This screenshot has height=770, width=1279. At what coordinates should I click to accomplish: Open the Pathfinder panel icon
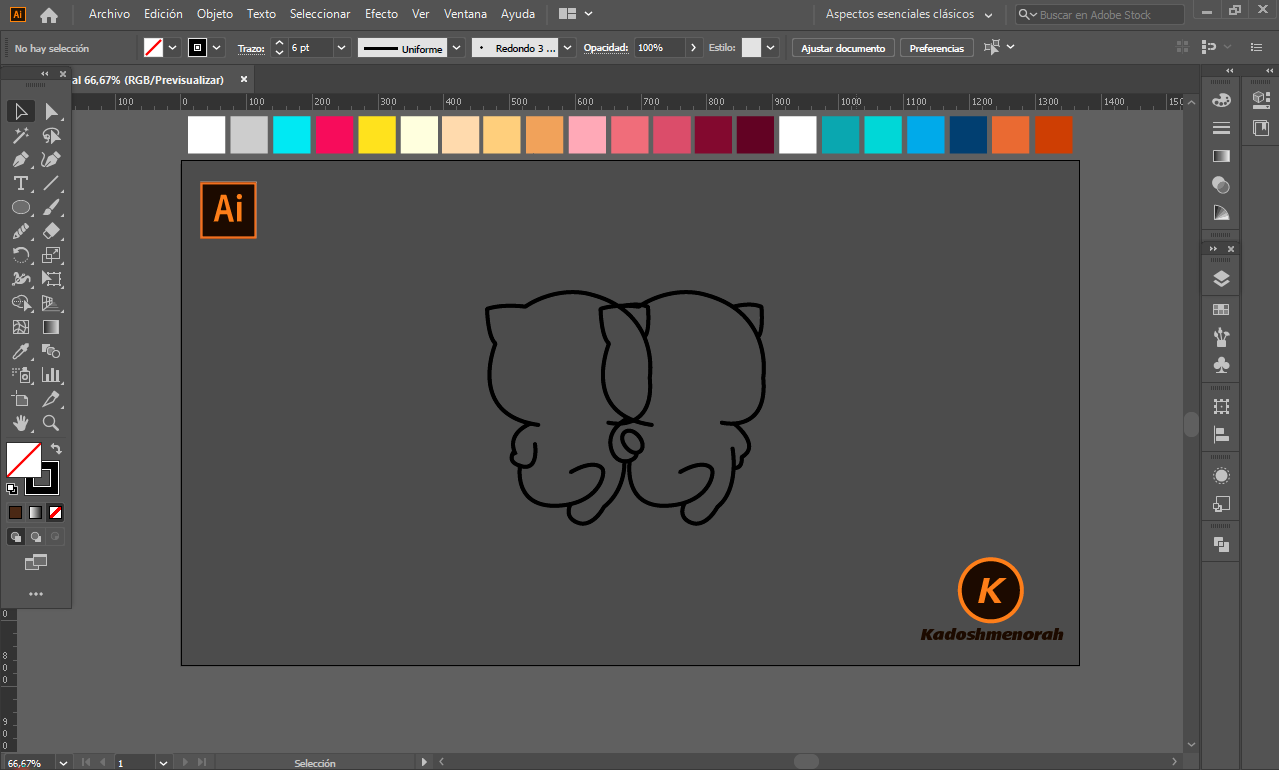[1221, 544]
